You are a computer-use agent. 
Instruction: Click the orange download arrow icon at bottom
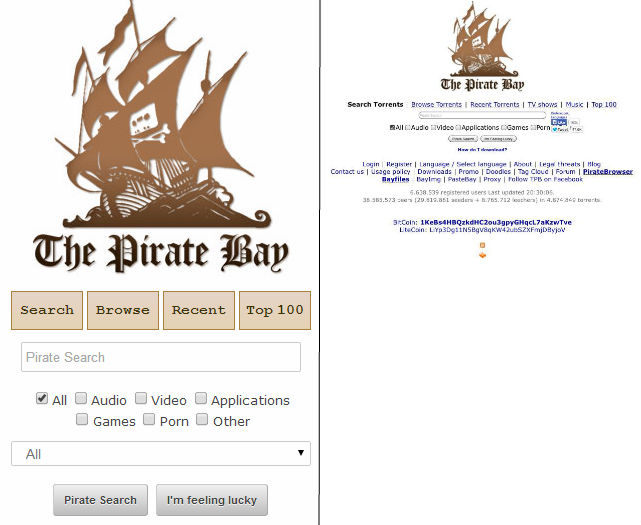coord(482,255)
